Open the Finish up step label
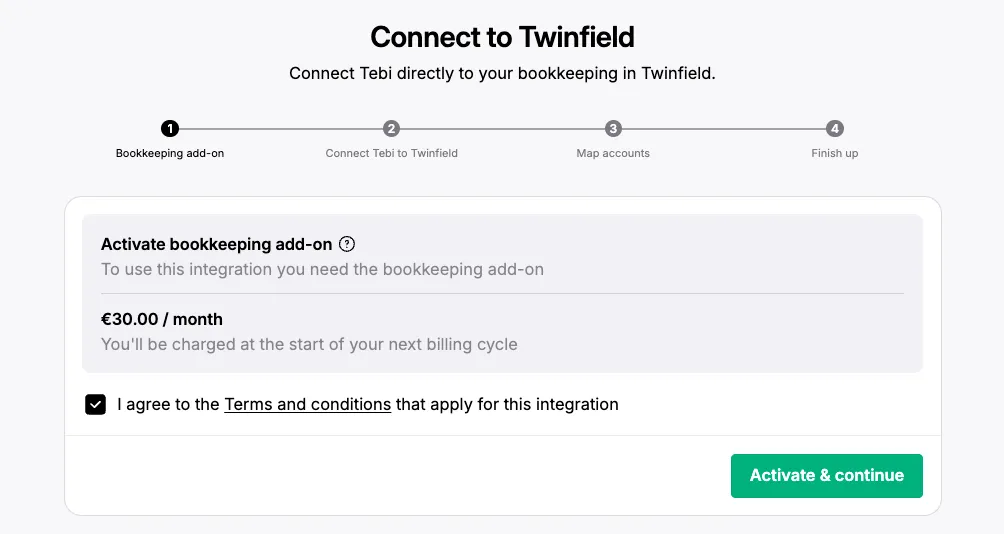The width and height of the screenshot is (1004, 534). click(x=835, y=154)
